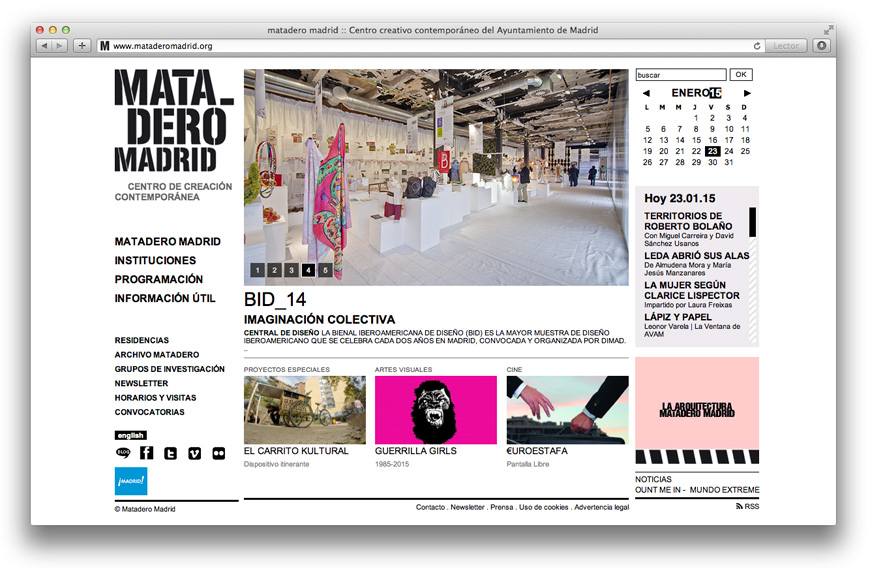Open Territorios de Roberto Bolaño event
The image size is (870, 569).
point(688,221)
